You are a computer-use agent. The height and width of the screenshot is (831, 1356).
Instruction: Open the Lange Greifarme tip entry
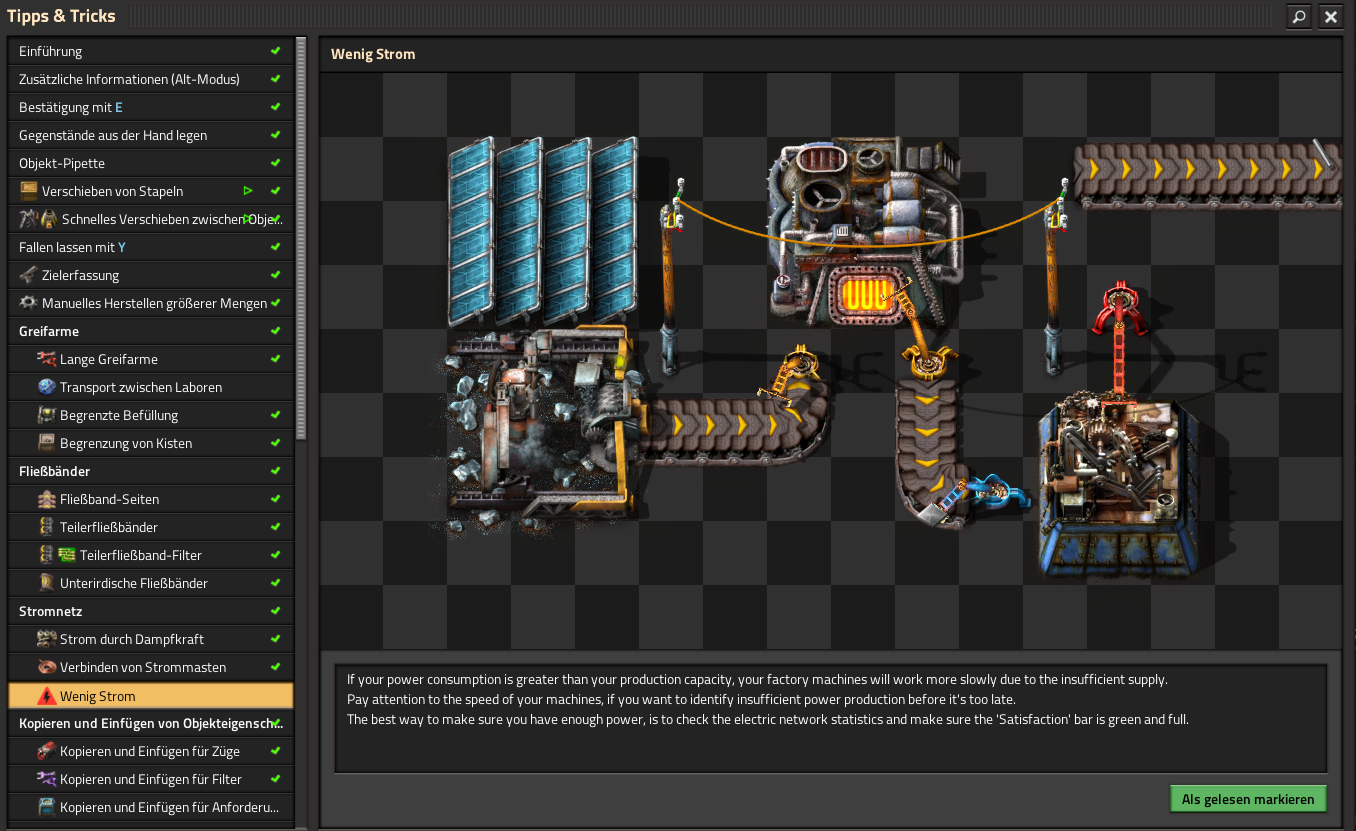tap(151, 359)
